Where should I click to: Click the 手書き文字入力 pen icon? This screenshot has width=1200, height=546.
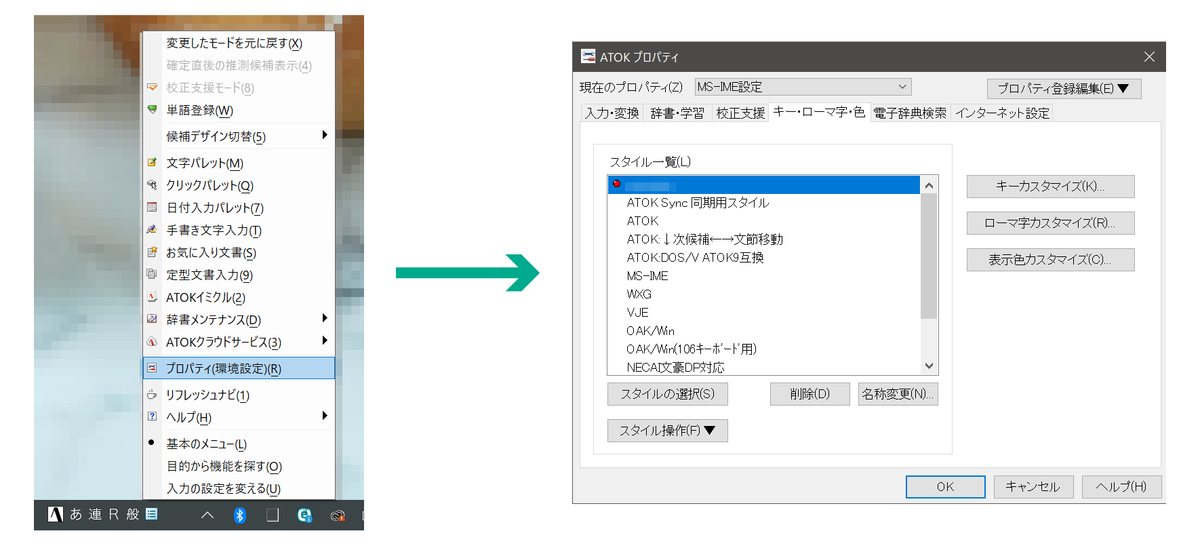(152, 230)
